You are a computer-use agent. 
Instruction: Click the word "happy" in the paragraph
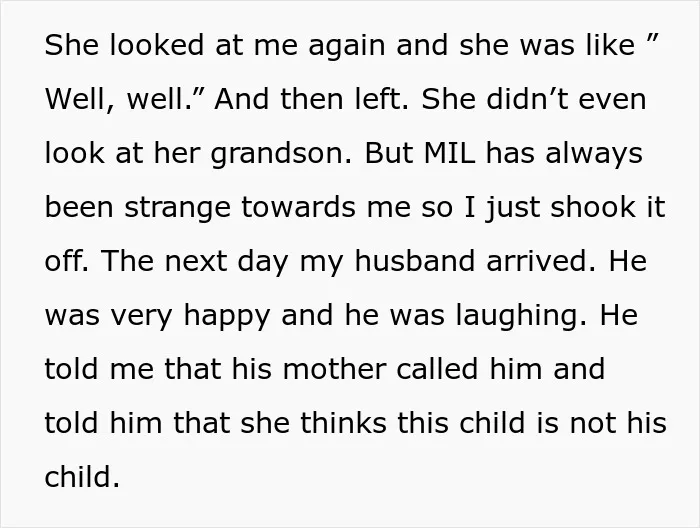(x=227, y=316)
